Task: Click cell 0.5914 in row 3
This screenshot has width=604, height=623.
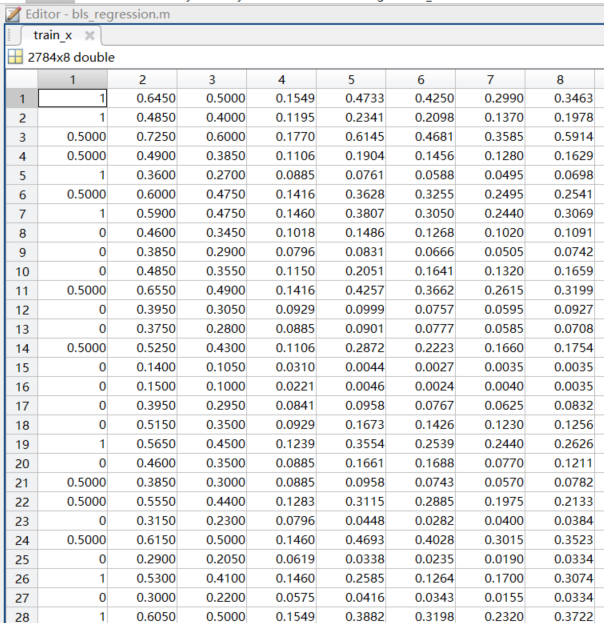Action: [560, 137]
